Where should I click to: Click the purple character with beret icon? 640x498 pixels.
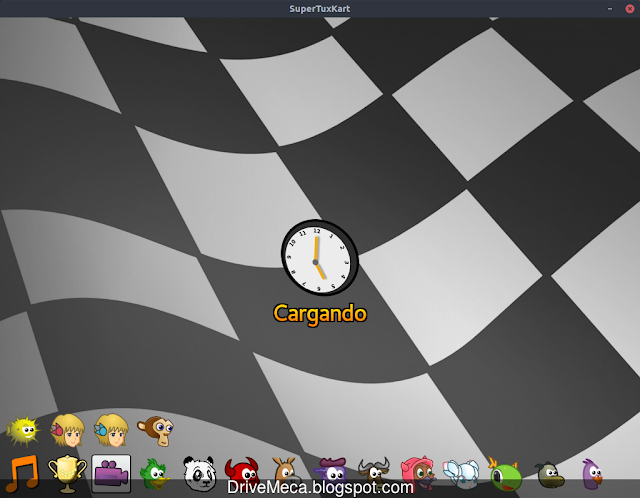coord(331,474)
